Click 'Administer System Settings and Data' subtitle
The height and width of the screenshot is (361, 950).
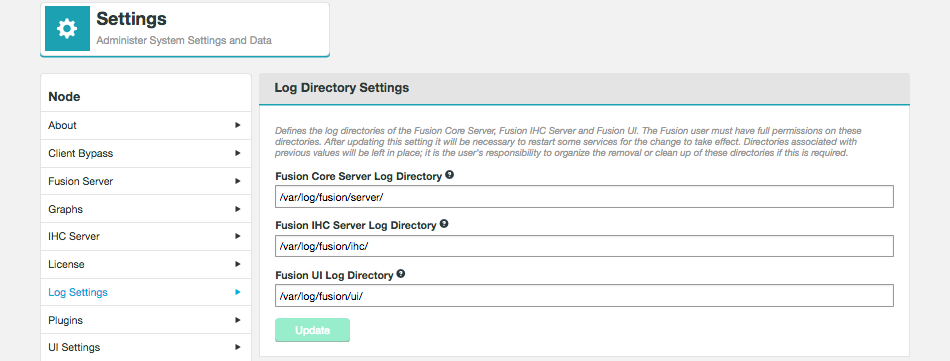point(184,41)
